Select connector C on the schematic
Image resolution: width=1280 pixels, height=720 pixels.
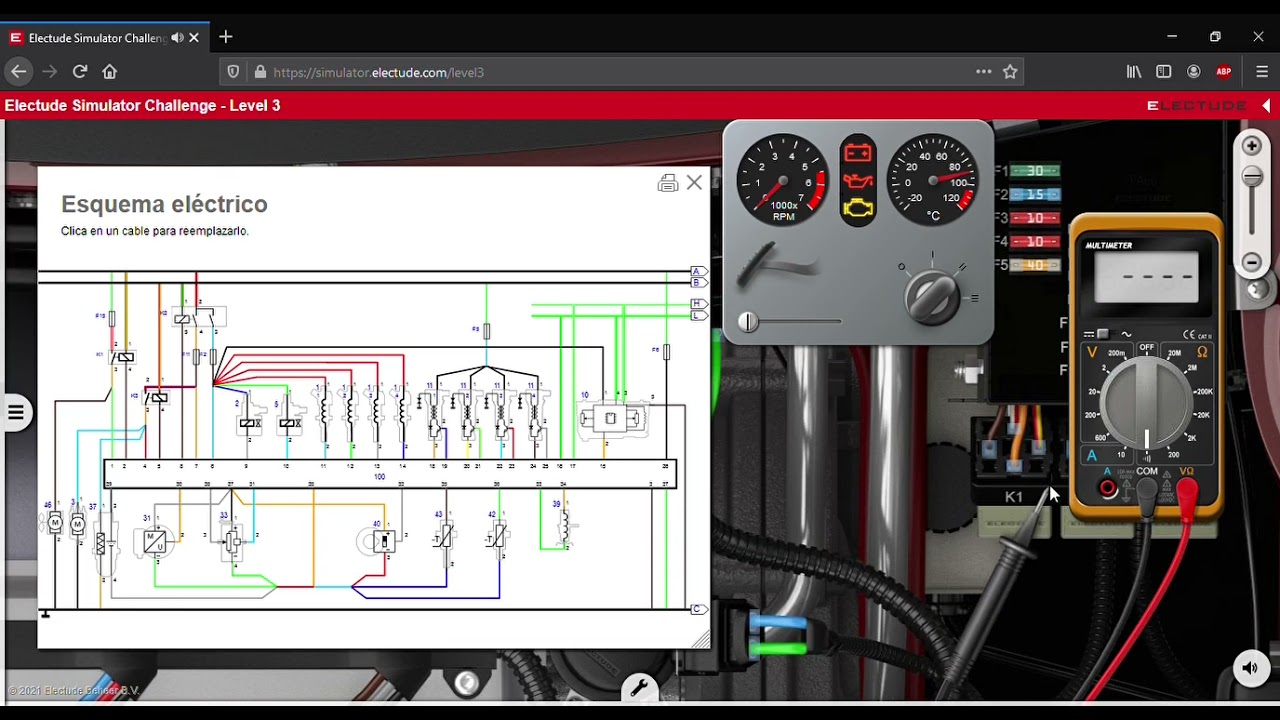click(x=699, y=609)
